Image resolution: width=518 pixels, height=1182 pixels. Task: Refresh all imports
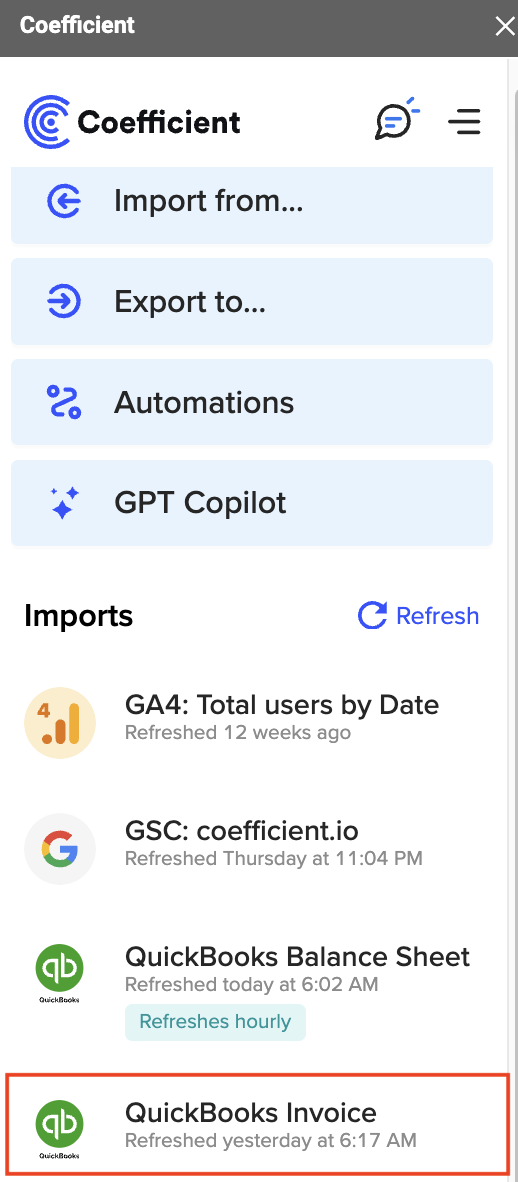click(x=418, y=616)
